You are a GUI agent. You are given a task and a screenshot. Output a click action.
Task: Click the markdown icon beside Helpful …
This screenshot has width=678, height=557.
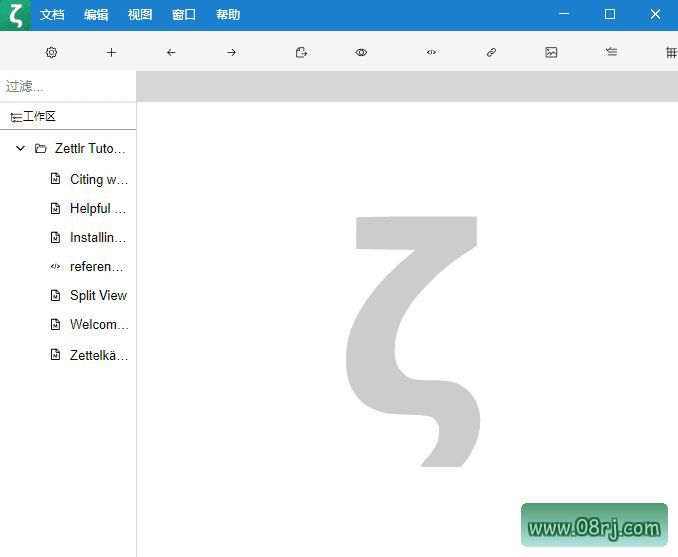click(x=55, y=208)
